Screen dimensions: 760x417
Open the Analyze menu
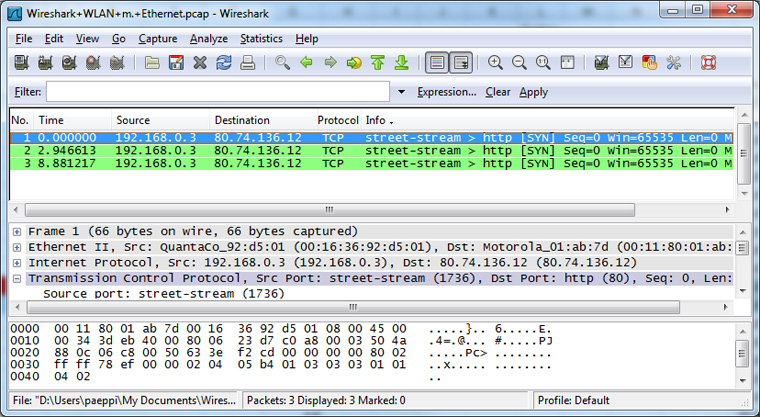tap(209, 39)
